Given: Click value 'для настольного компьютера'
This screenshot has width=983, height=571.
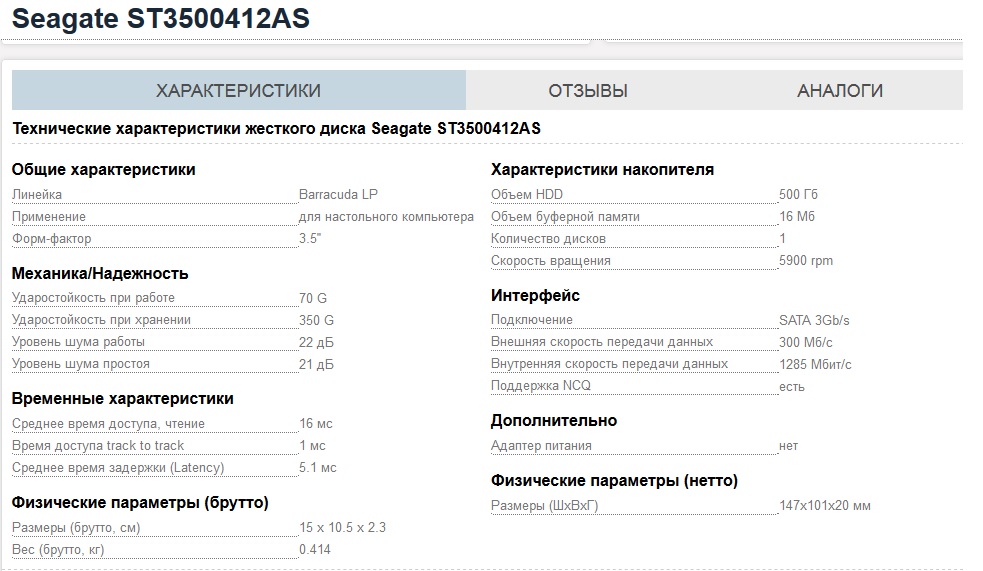Looking at the screenshot, I should click(x=386, y=217).
